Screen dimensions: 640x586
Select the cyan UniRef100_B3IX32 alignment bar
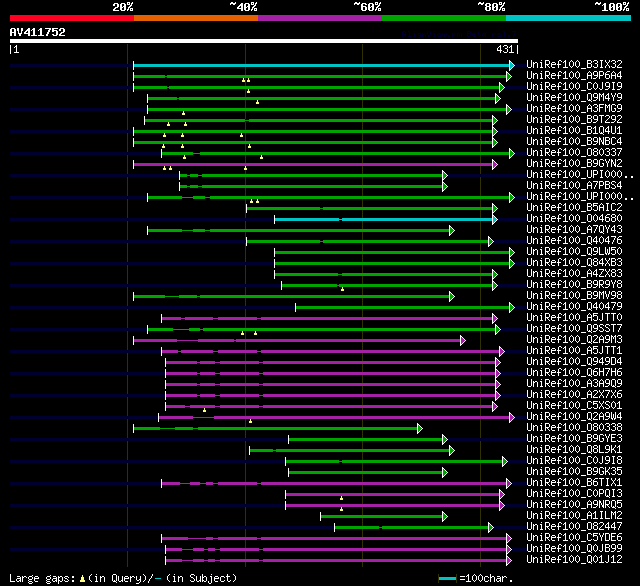click(322, 65)
